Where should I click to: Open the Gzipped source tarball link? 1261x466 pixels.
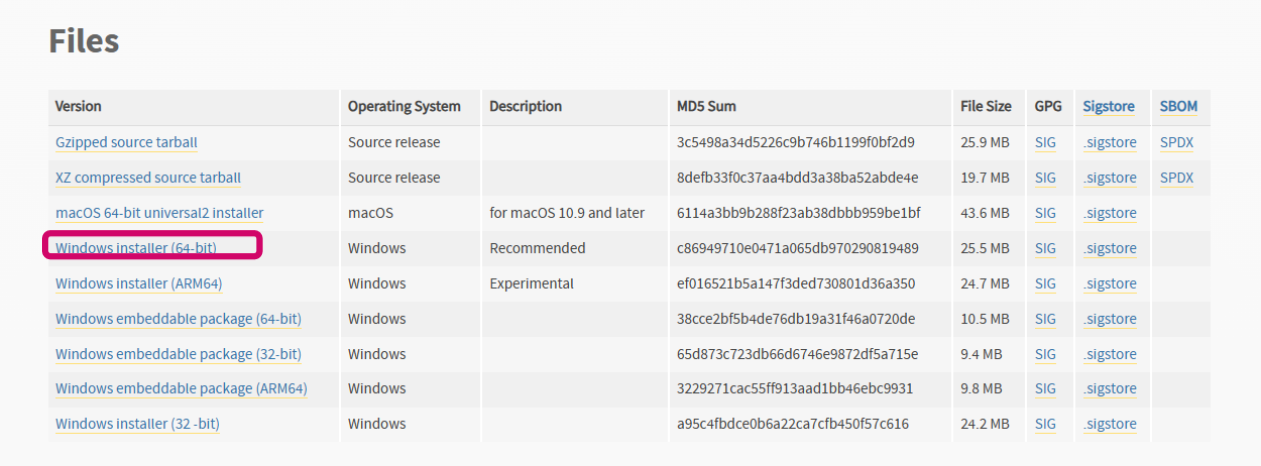[126, 143]
